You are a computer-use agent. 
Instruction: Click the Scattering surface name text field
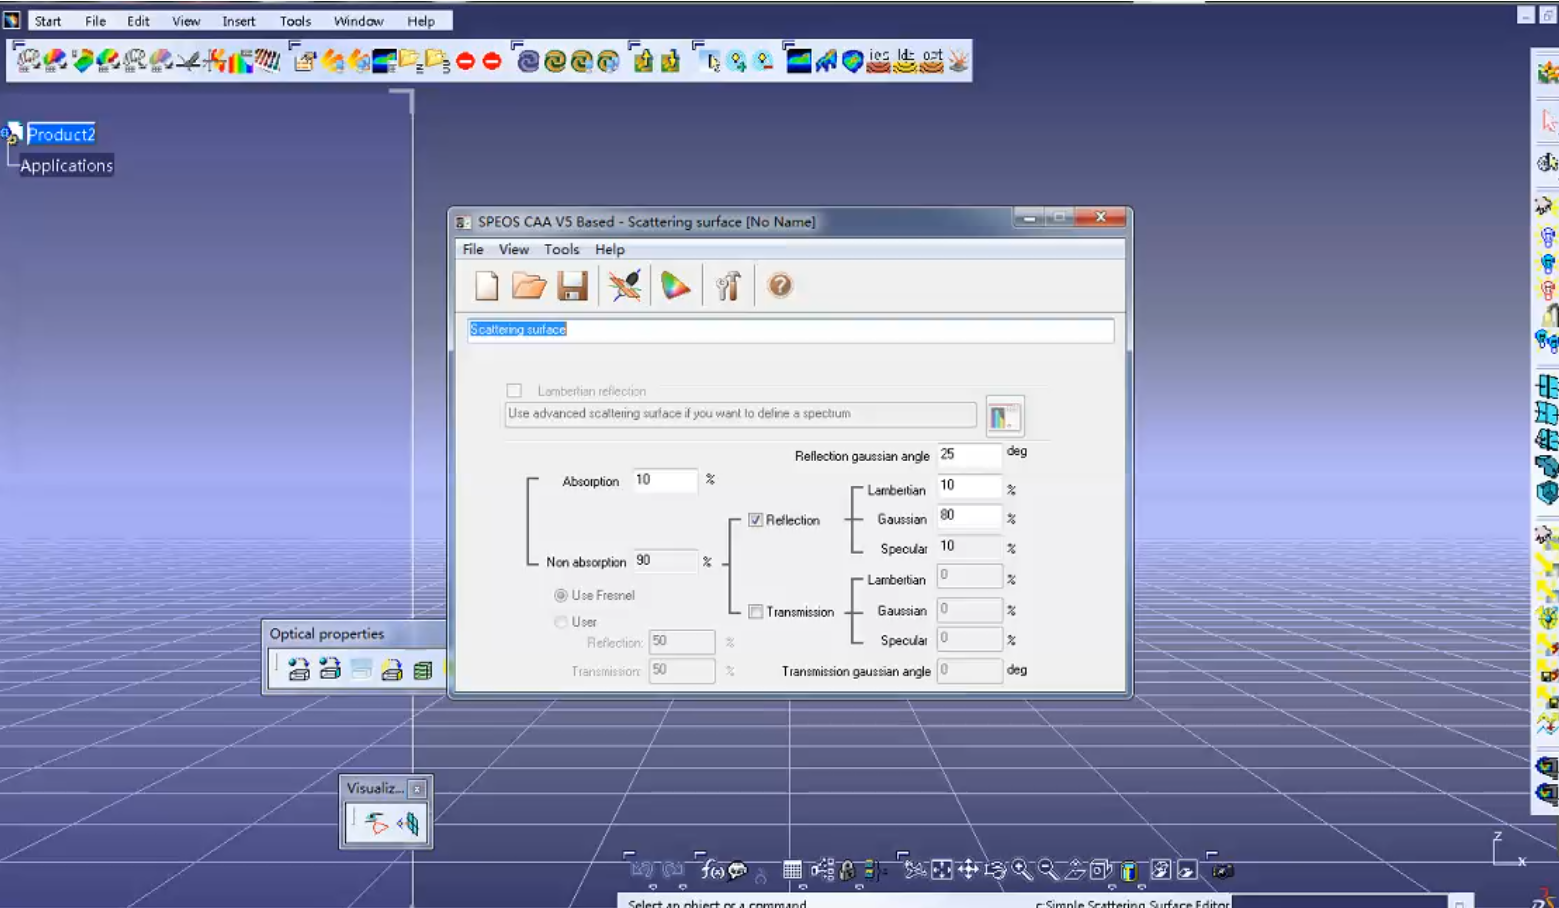(x=790, y=330)
